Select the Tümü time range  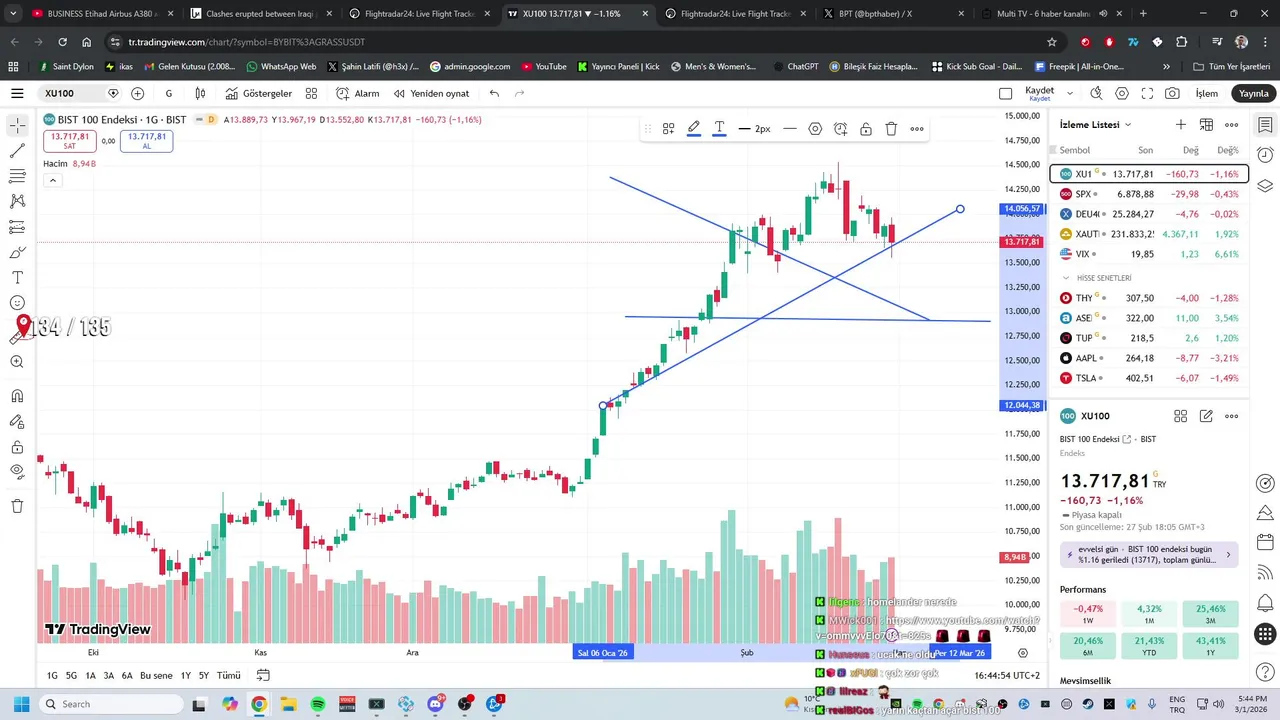pyautogui.click(x=229, y=676)
